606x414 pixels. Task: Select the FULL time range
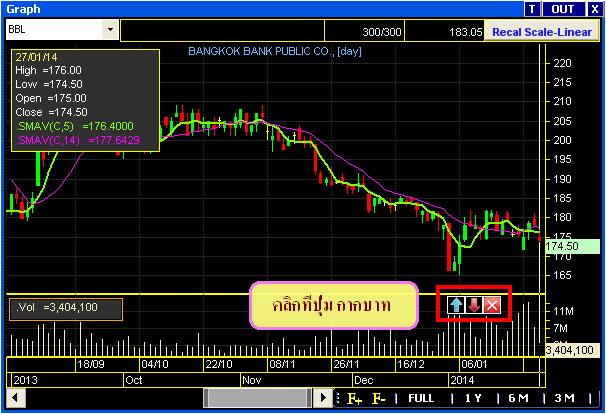click(x=421, y=398)
